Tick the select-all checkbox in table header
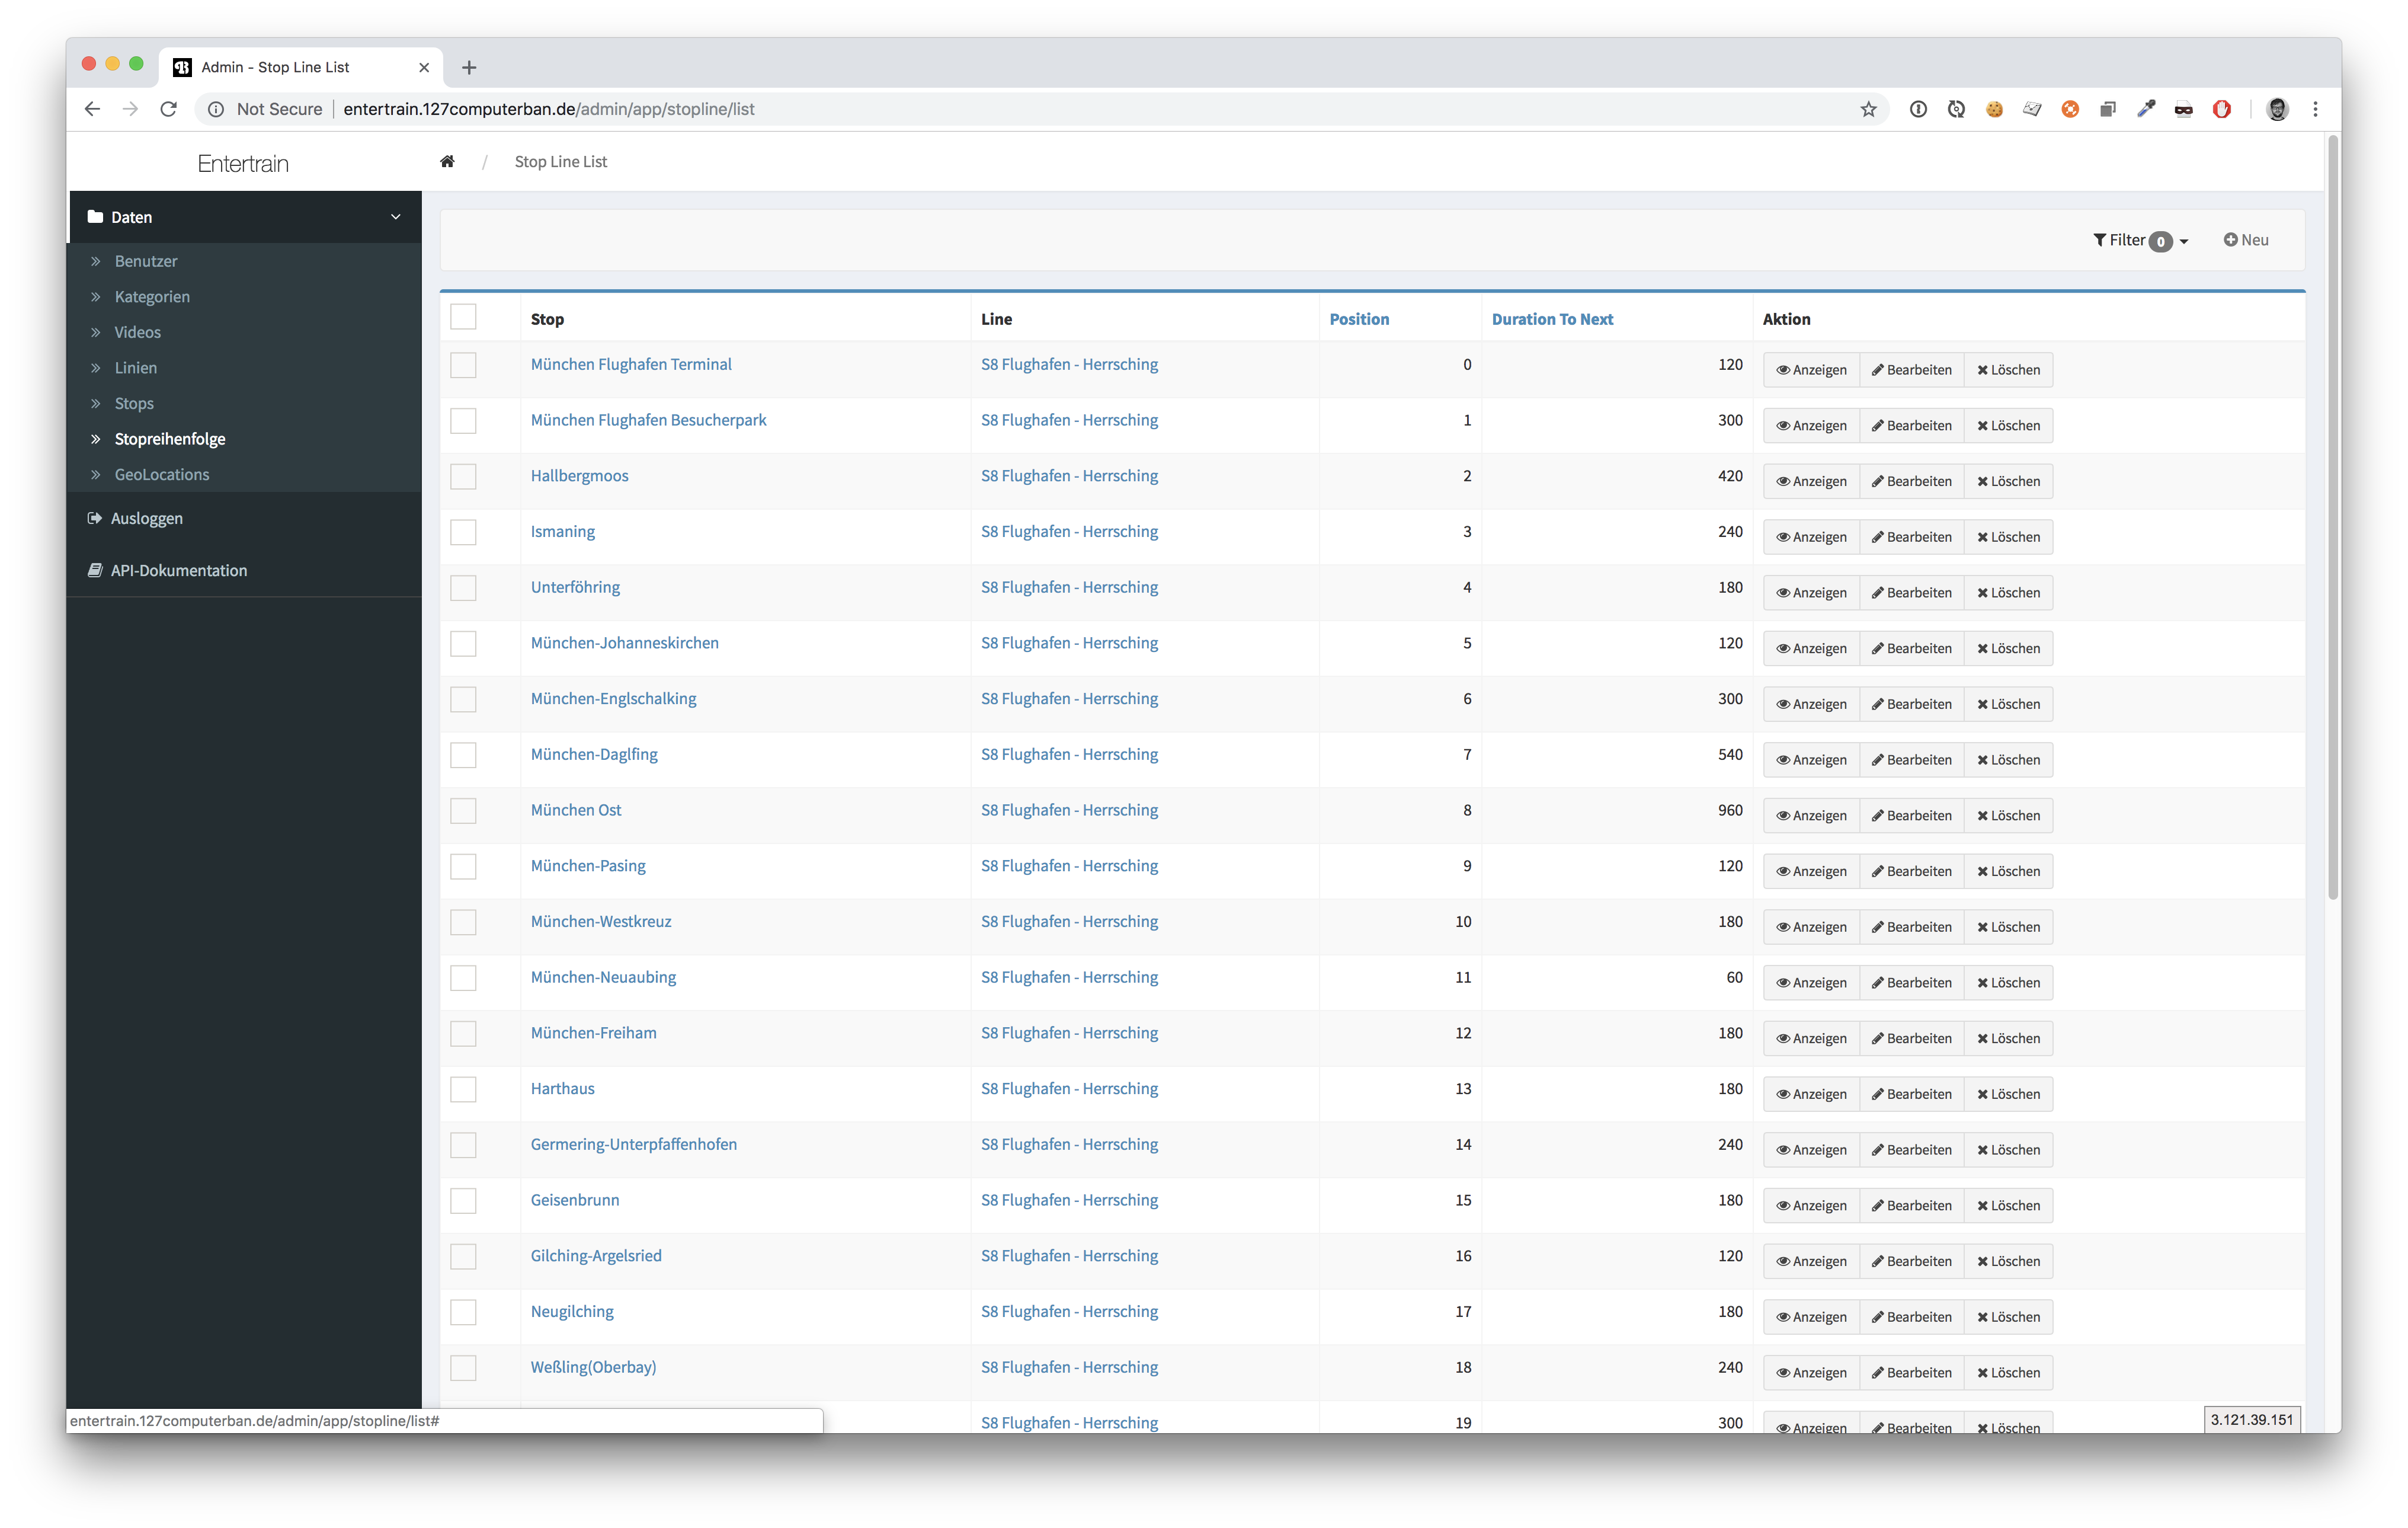The width and height of the screenshot is (2408, 1528). coord(463,317)
